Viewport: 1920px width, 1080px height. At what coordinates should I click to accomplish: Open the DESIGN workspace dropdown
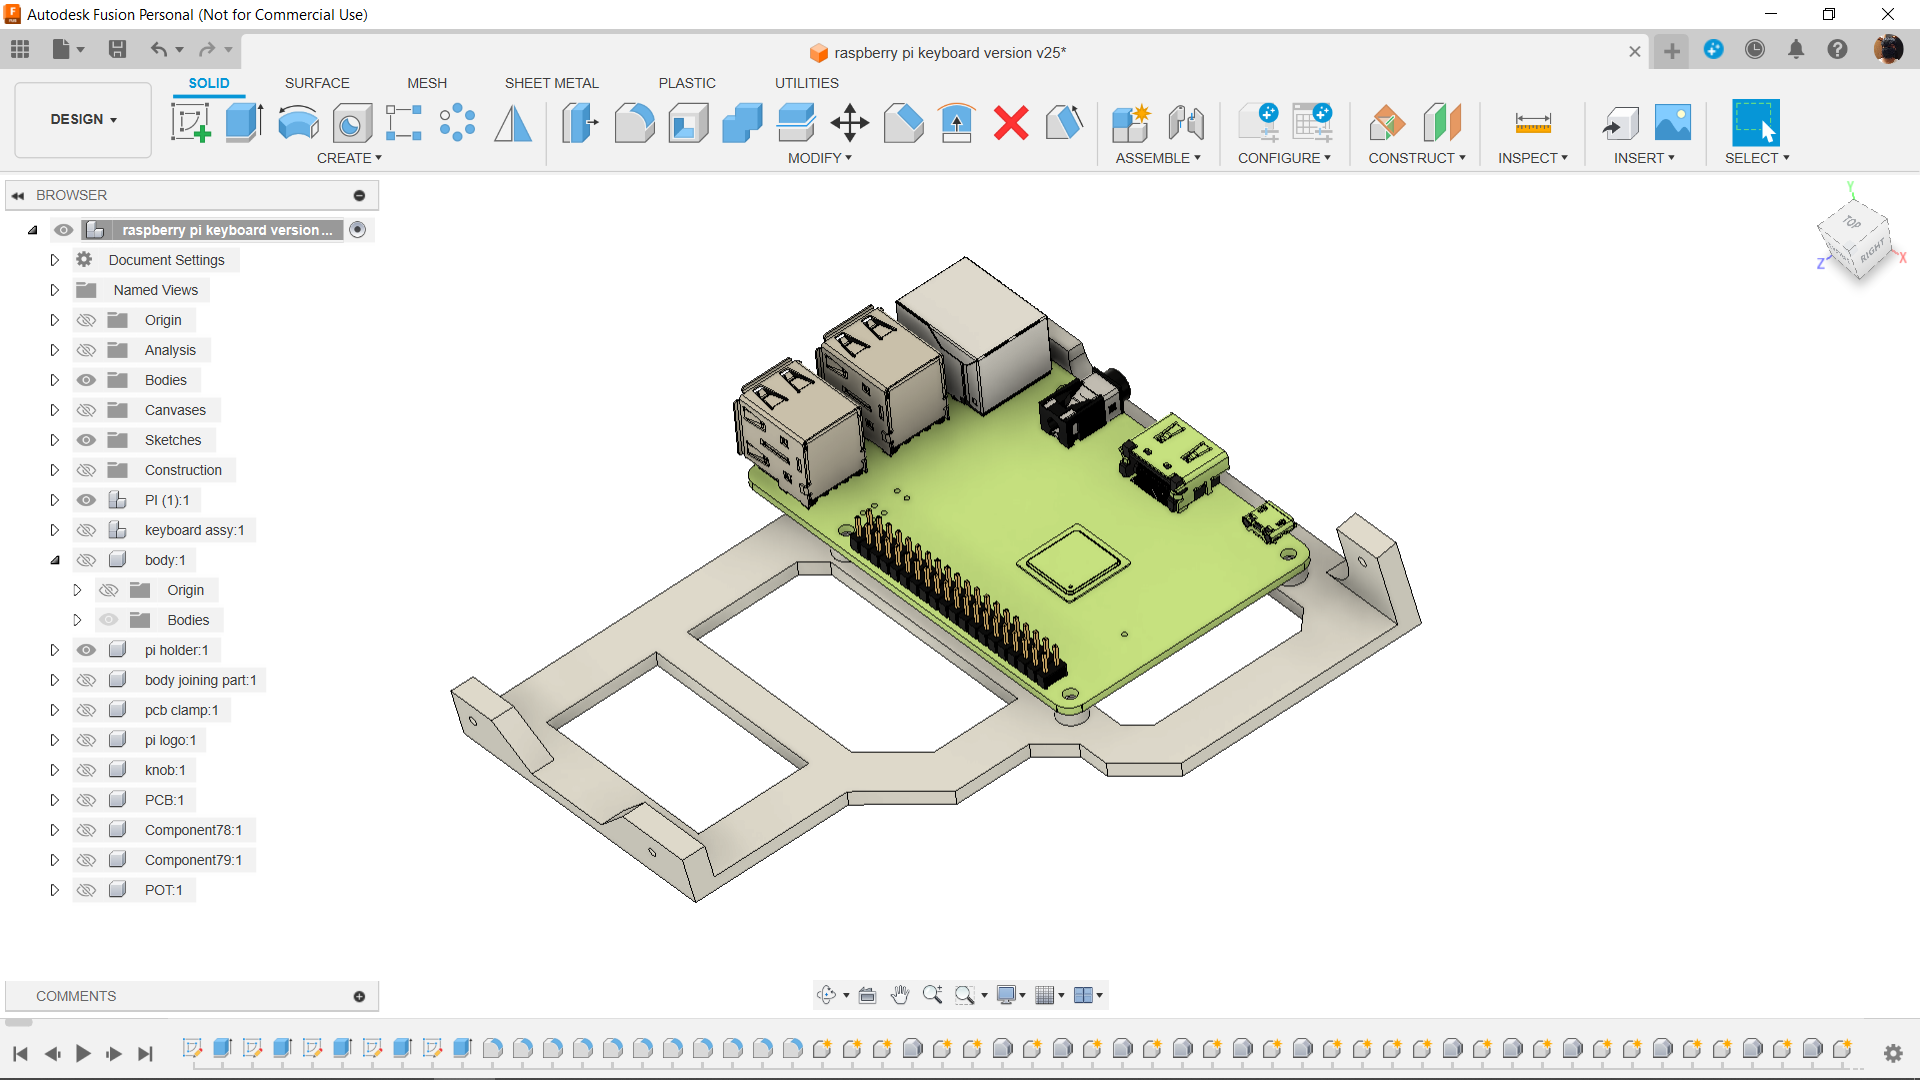[84, 119]
